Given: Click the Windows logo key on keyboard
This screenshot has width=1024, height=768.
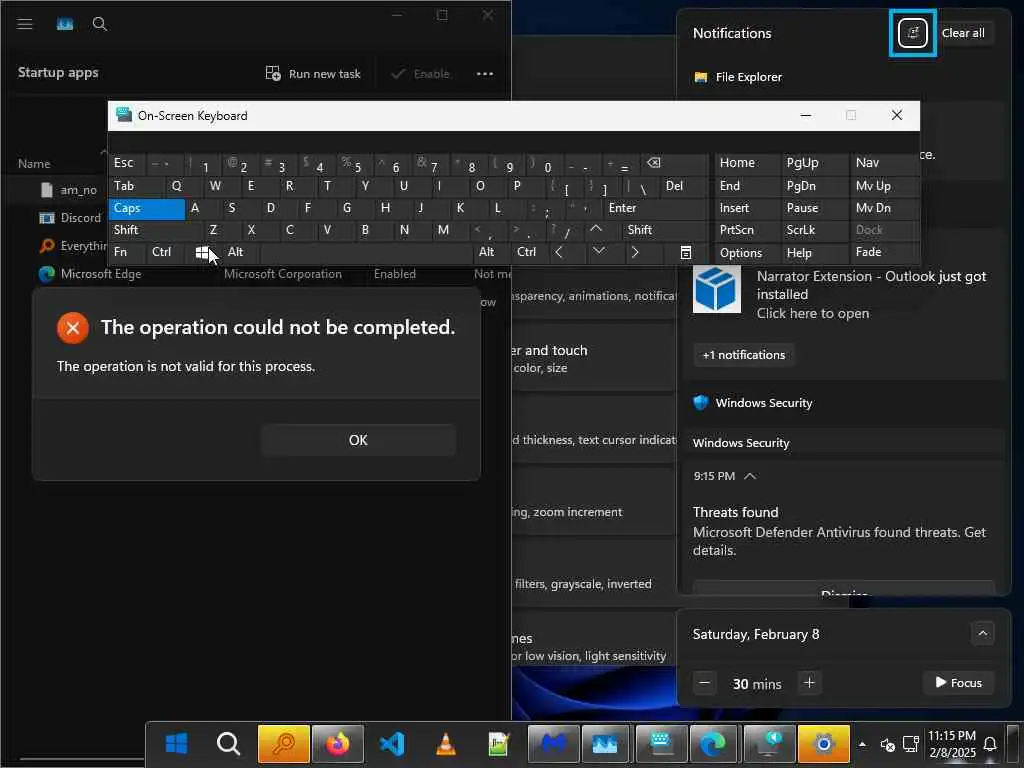Looking at the screenshot, I should [203, 252].
